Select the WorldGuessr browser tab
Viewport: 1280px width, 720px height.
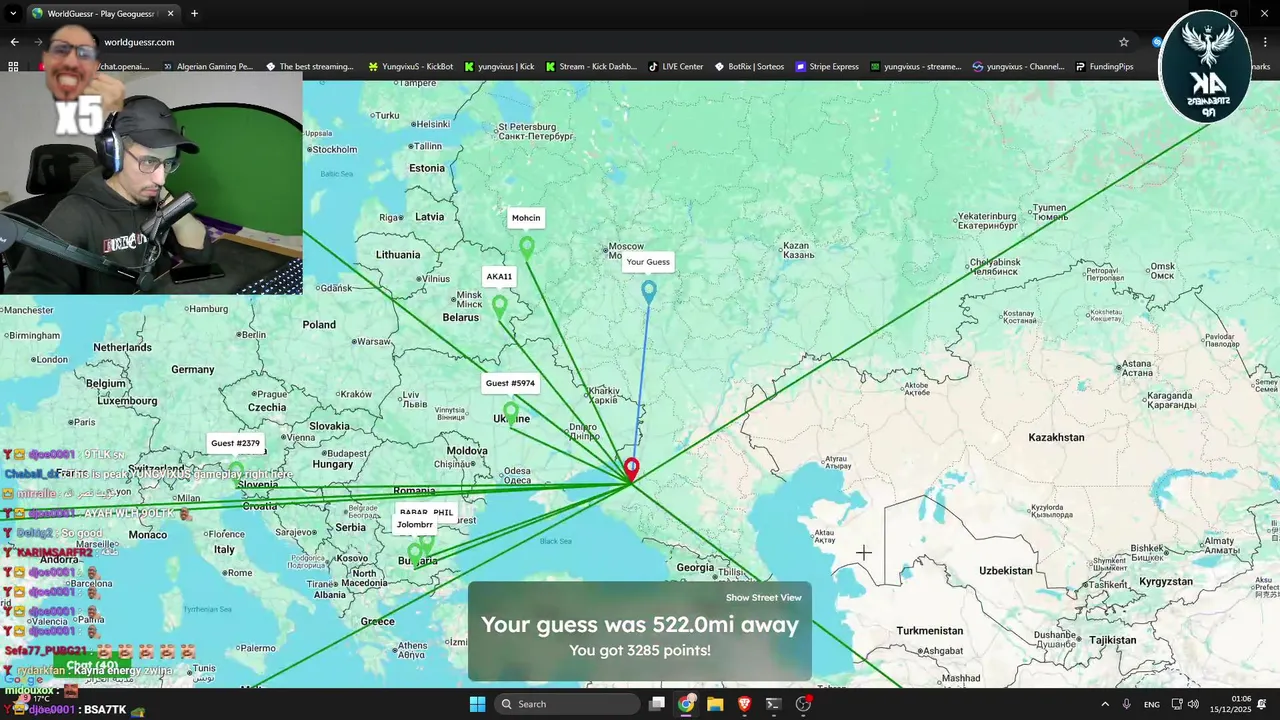point(103,13)
